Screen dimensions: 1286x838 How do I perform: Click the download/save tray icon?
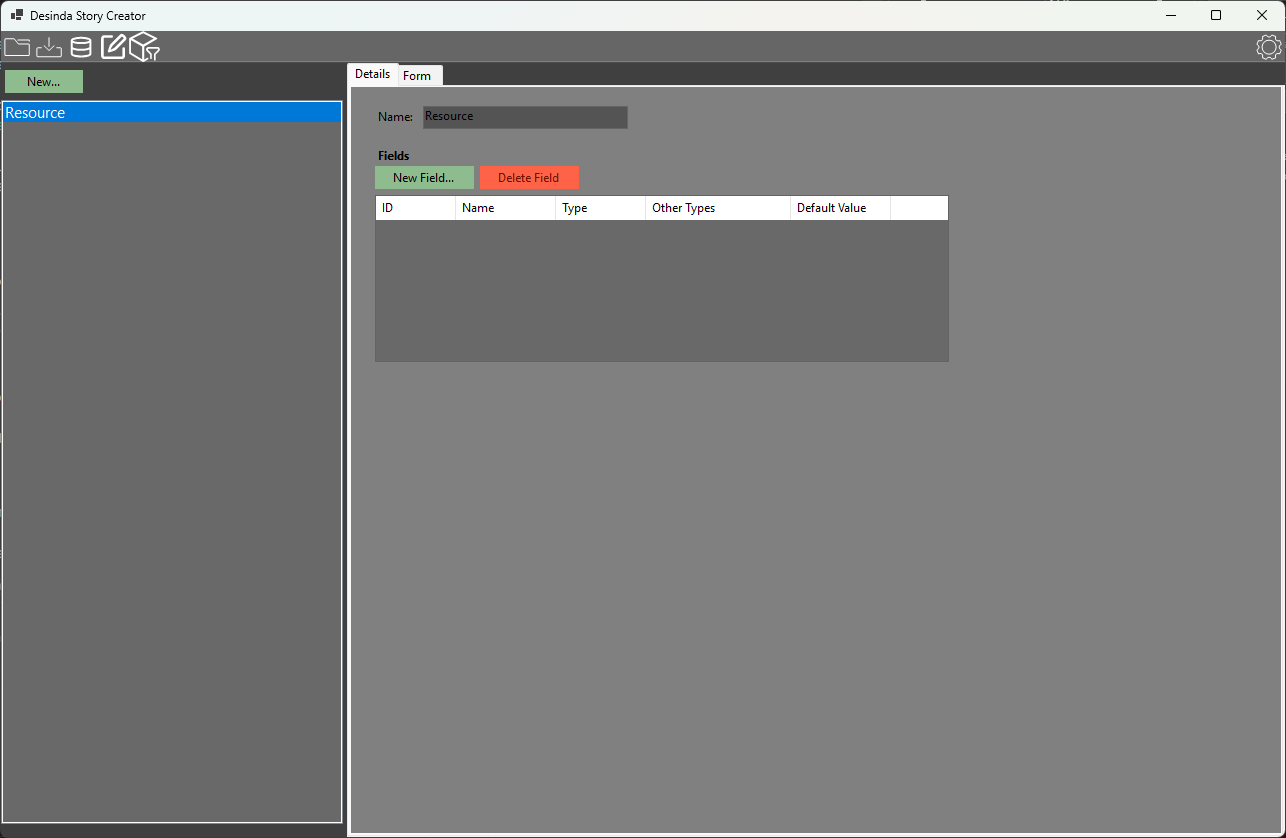pos(49,47)
